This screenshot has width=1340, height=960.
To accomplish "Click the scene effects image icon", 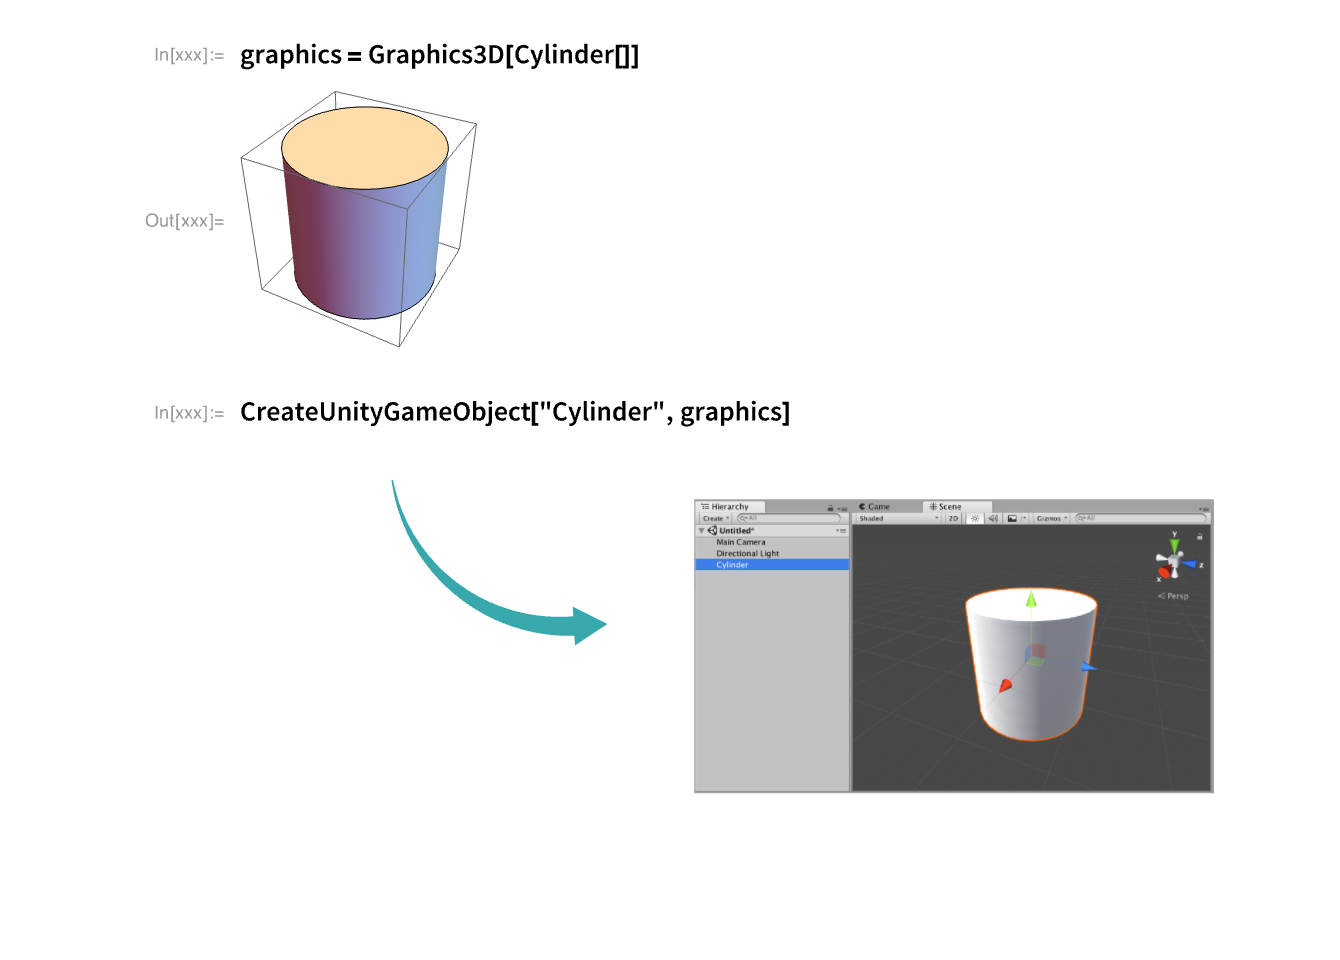I will 1013,518.
